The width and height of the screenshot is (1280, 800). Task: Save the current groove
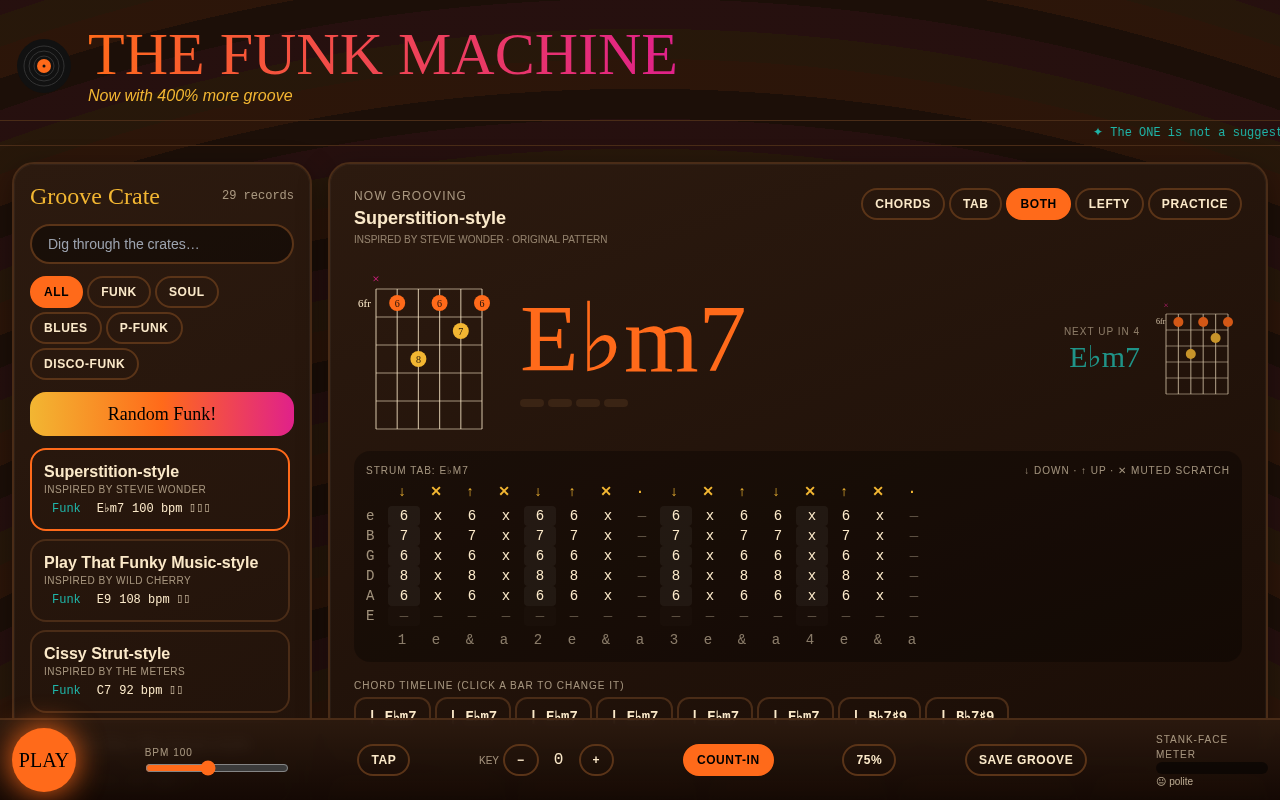[x=1026, y=760]
